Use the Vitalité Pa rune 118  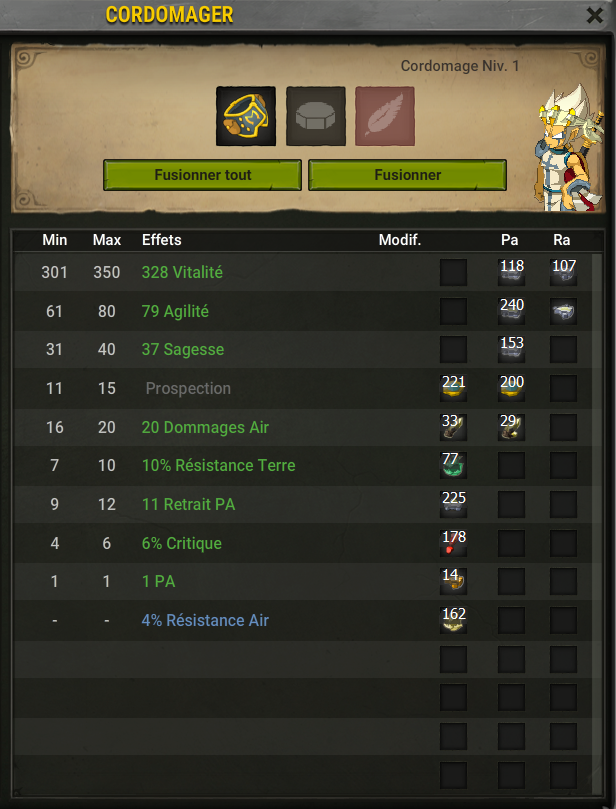click(x=511, y=272)
